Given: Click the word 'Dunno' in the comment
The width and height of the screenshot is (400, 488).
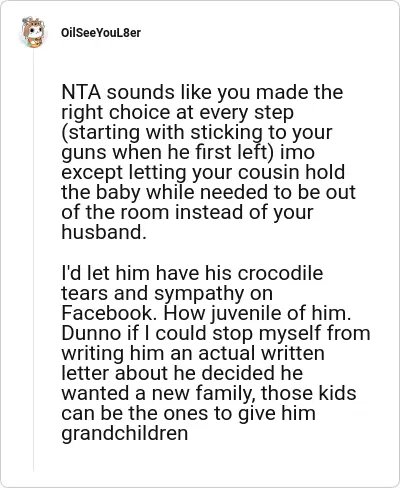Looking at the screenshot, I should click(91, 333).
